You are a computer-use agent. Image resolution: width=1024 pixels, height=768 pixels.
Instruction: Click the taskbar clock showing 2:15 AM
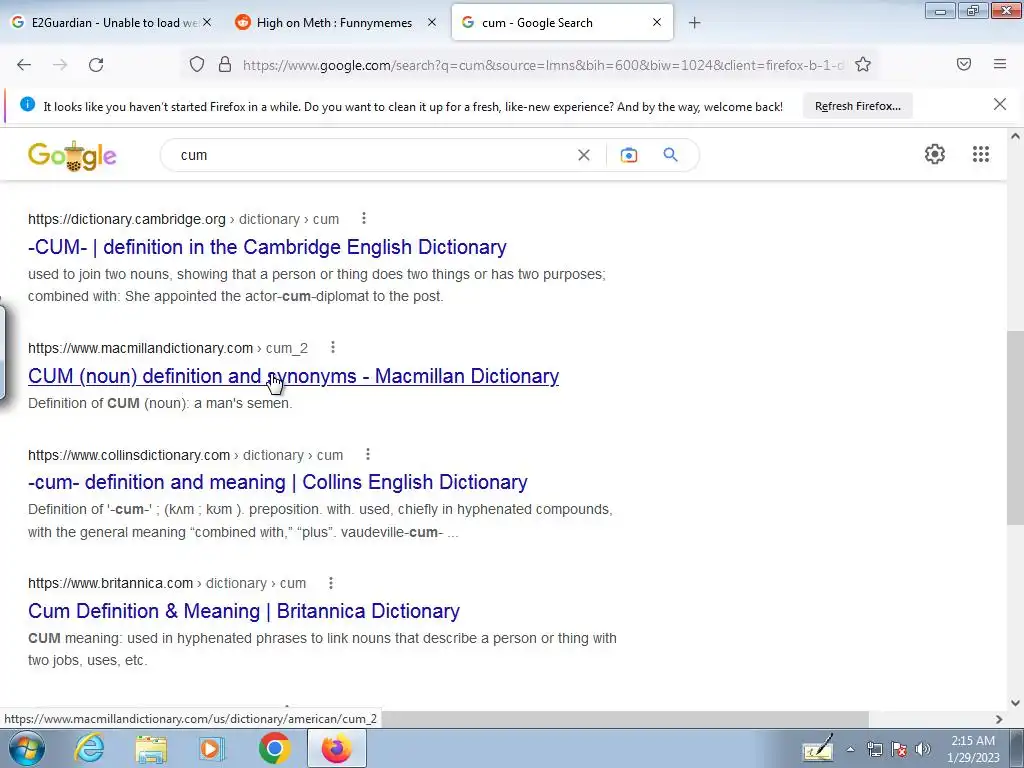tap(973, 748)
